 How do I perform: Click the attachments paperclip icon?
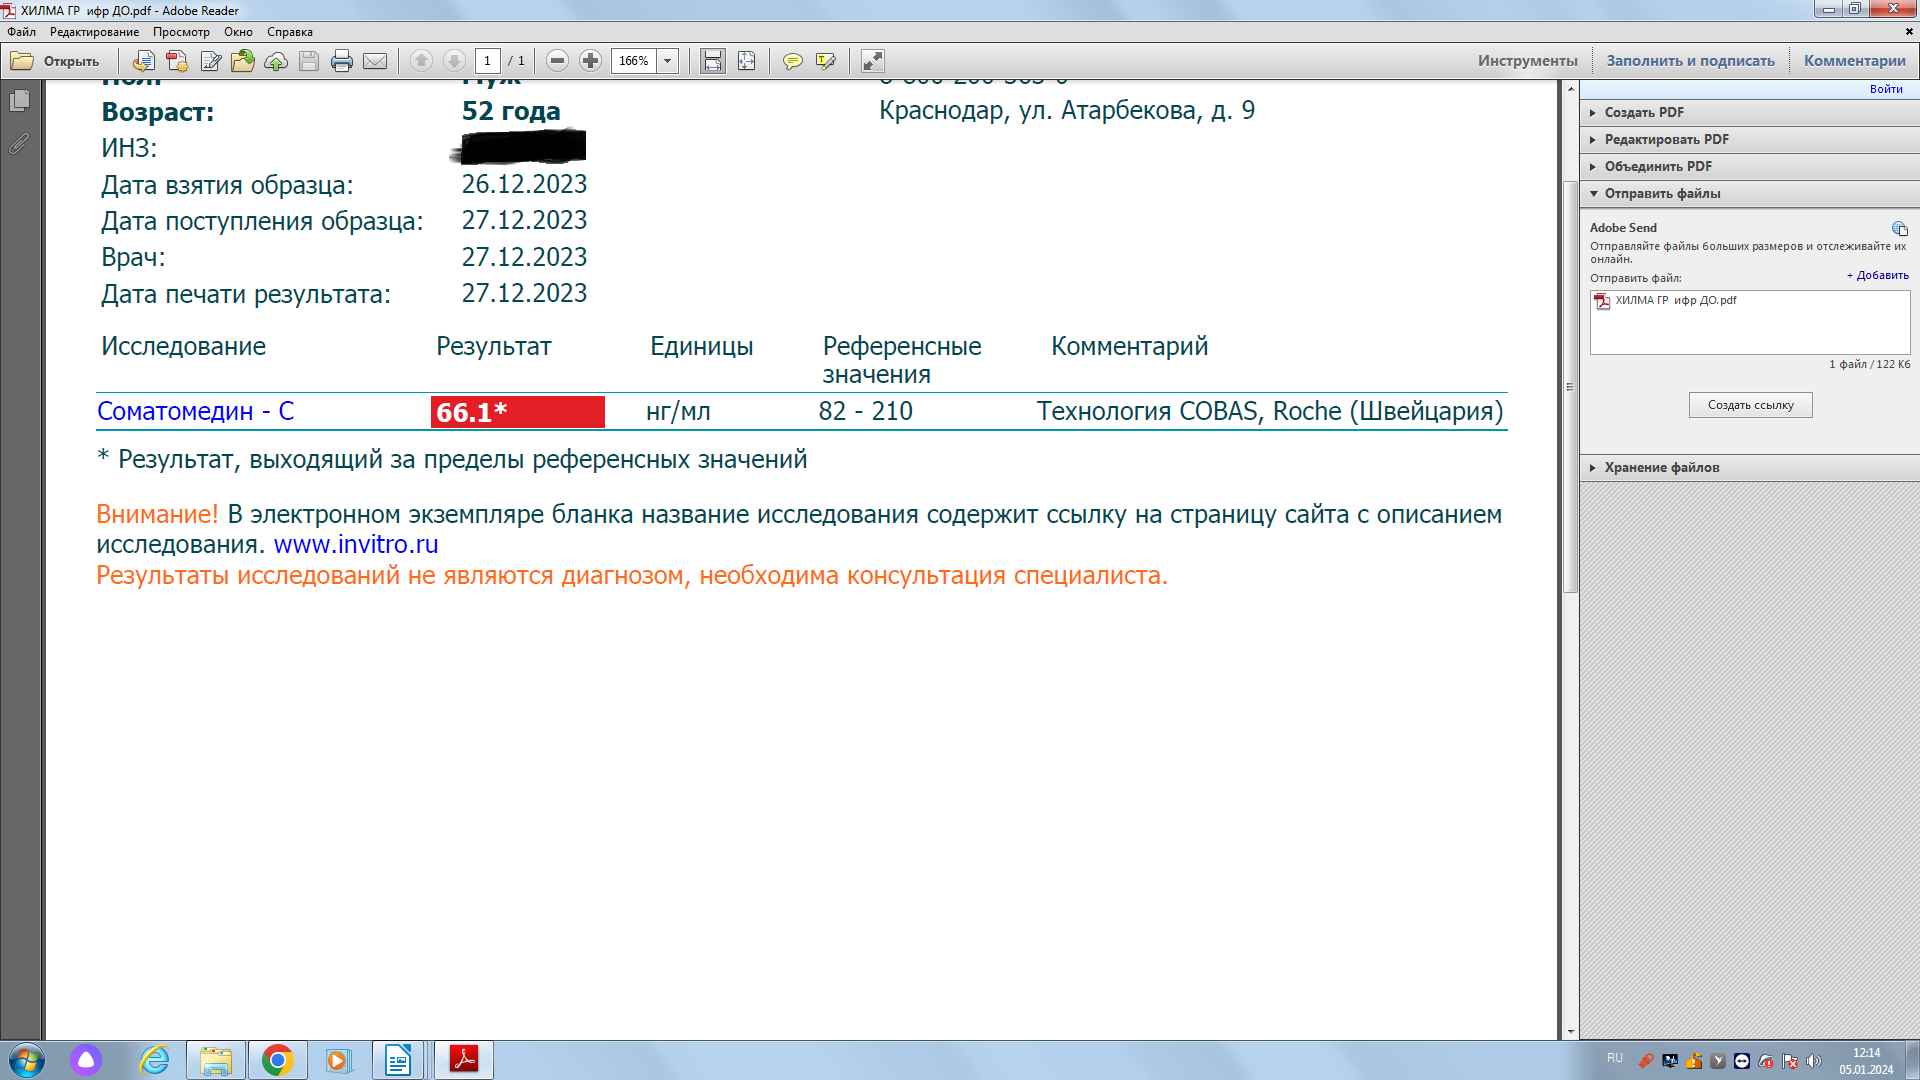tap(17, 145)
